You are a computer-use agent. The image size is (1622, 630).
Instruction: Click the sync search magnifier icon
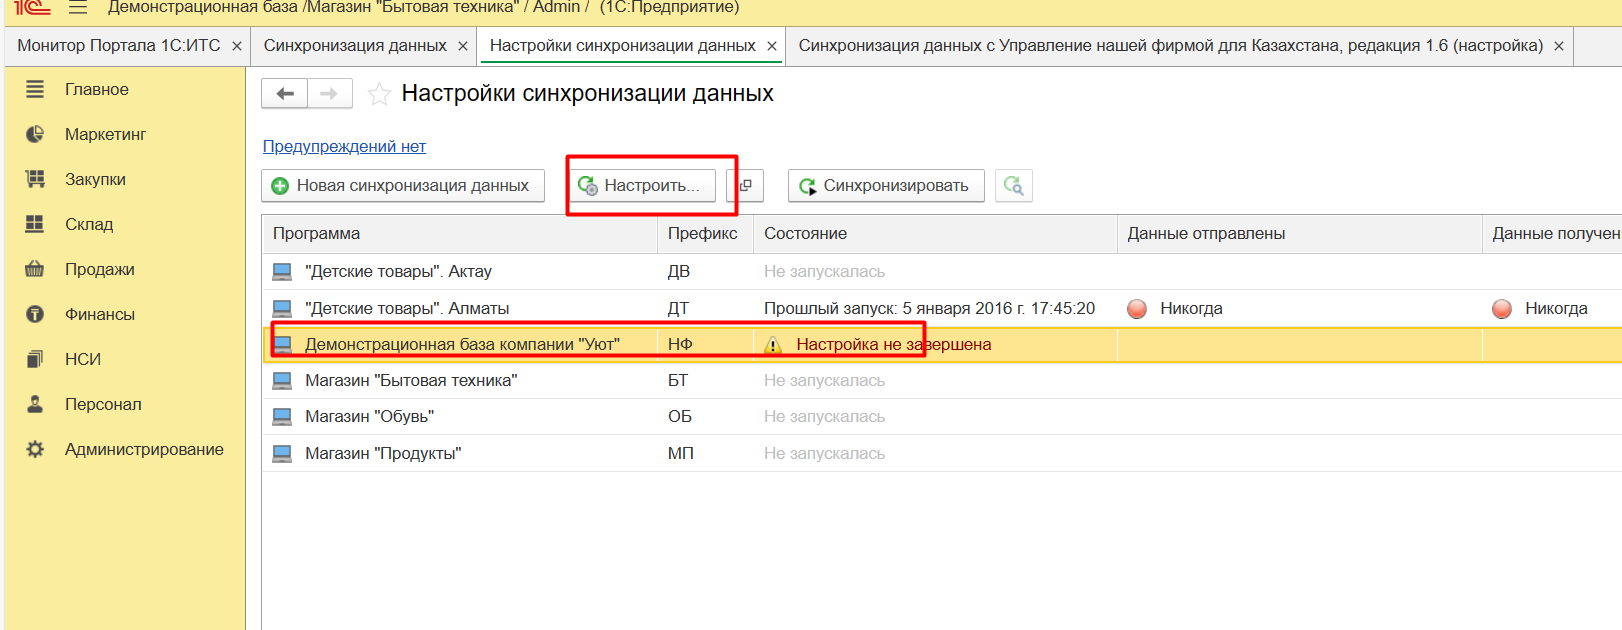[x=1013, y=186]
